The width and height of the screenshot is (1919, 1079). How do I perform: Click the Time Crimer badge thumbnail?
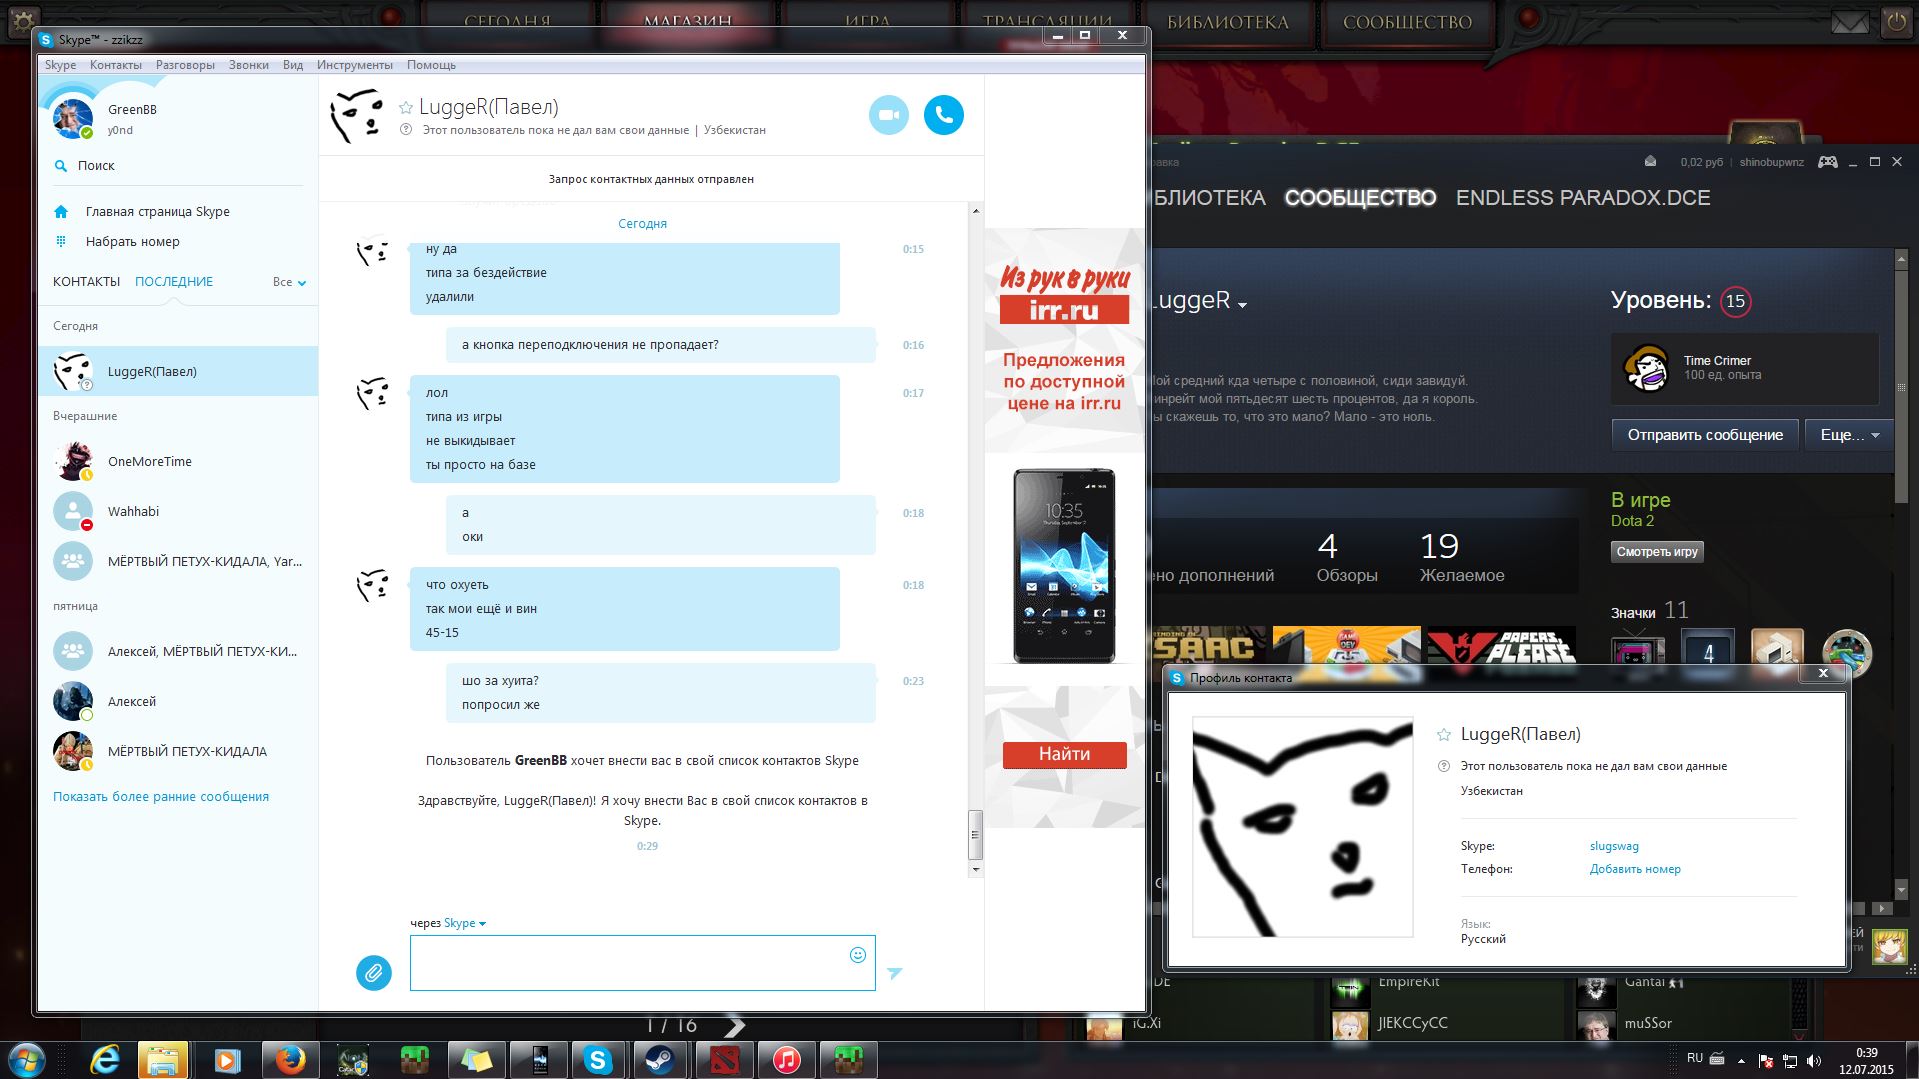pos(1645,368)
